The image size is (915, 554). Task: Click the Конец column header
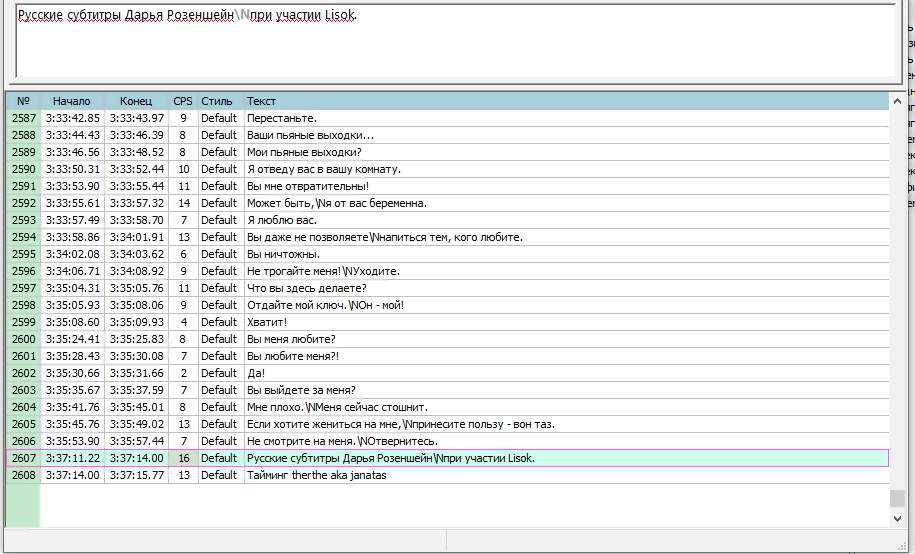(x=136, y=101)
